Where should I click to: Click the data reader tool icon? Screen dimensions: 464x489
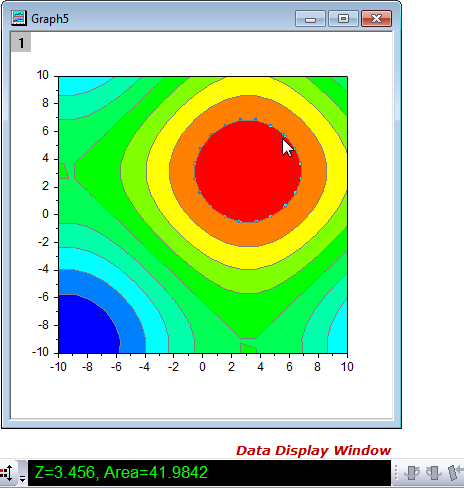7,473
